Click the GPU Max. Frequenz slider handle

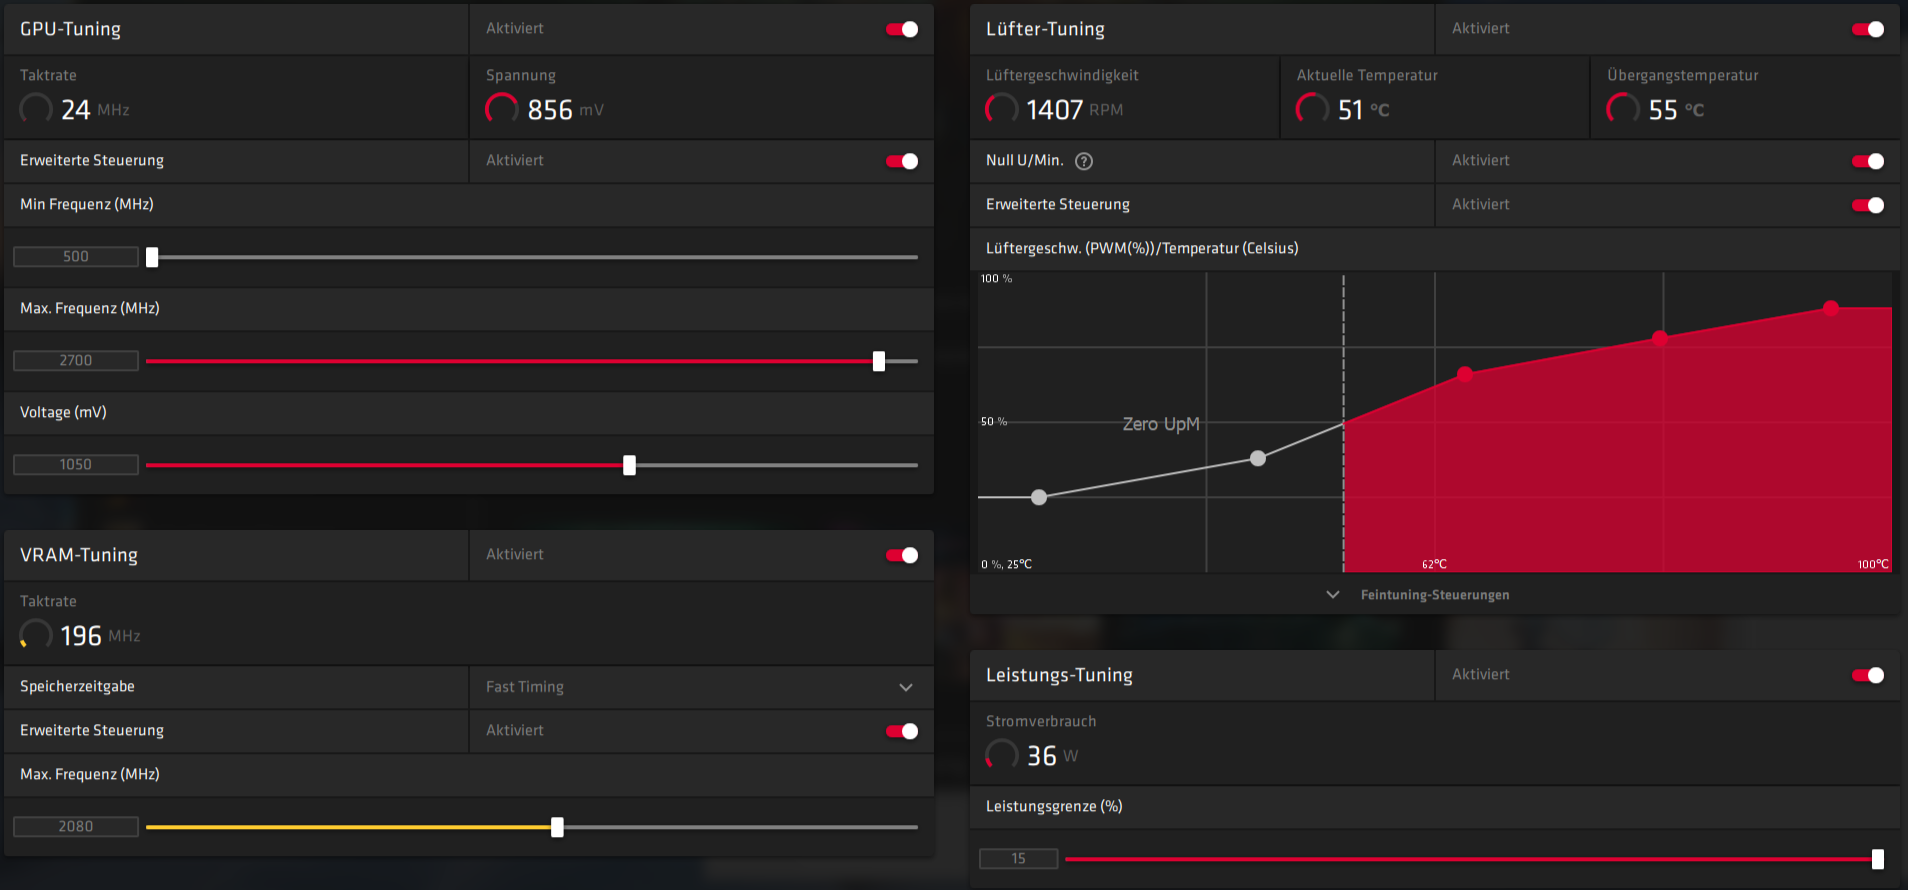pyautogui.click(x=879, y=361)
